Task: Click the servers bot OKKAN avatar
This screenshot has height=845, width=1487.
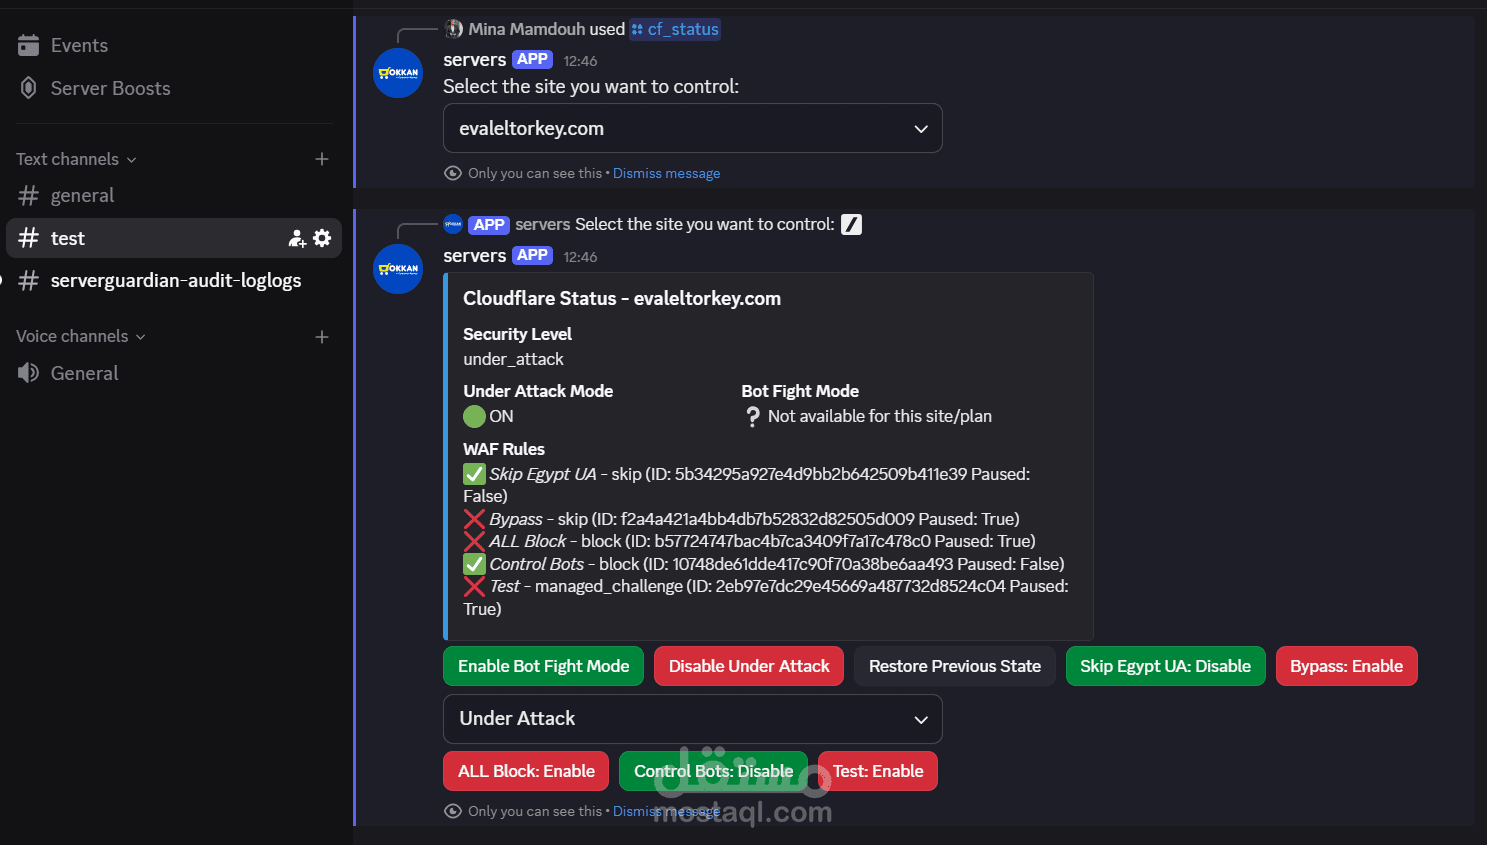Action: click(x=398, y=73)
